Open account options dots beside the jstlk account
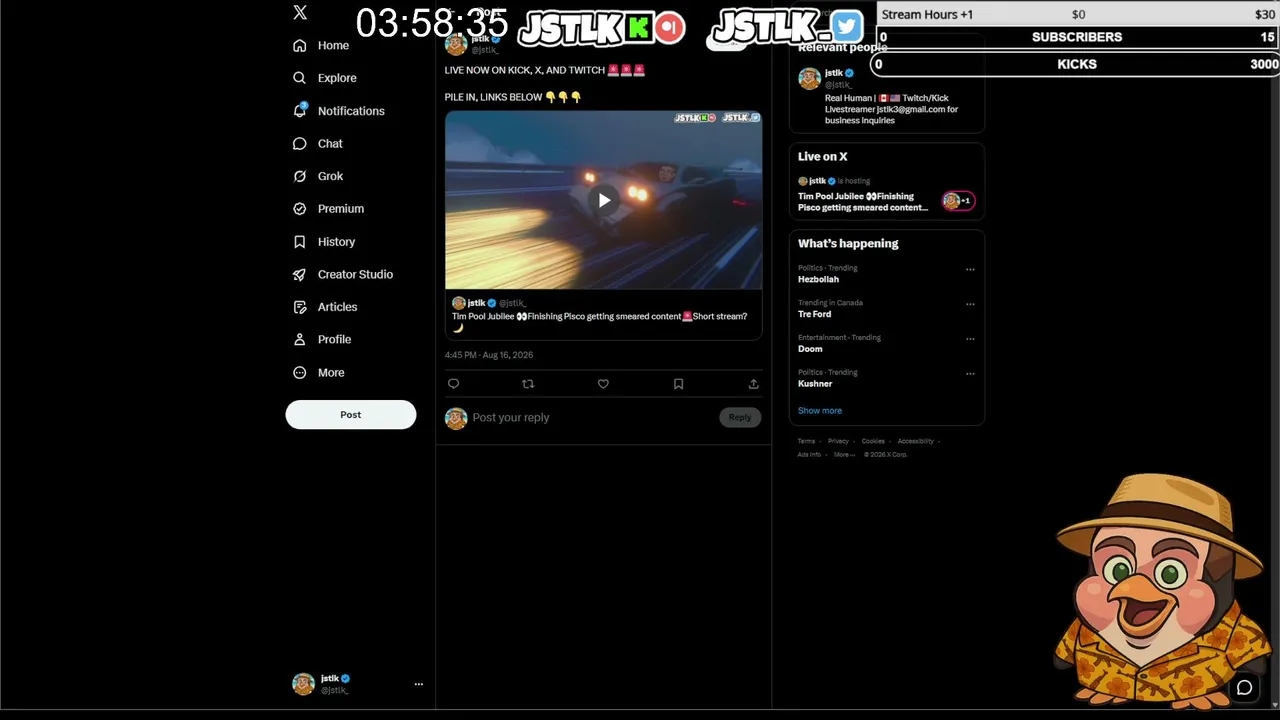This screenshot has width=1280, height=720. [419, 684]
